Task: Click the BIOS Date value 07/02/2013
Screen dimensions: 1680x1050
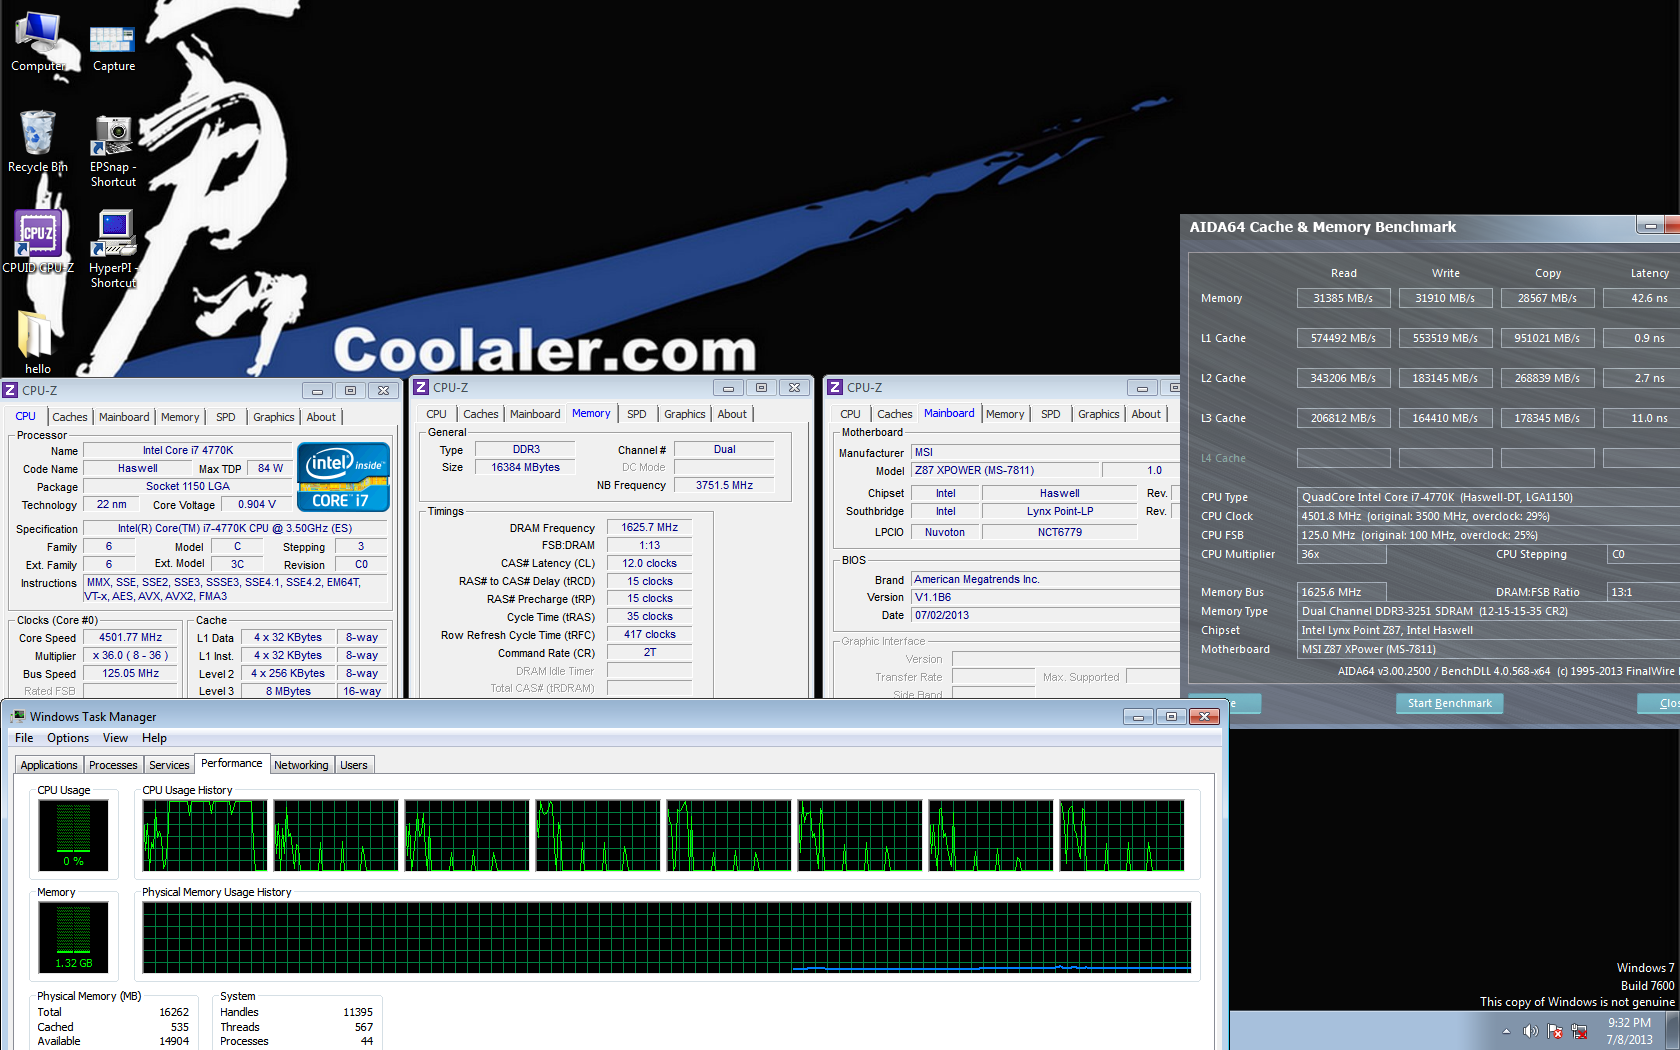Action: [1045, 615]
